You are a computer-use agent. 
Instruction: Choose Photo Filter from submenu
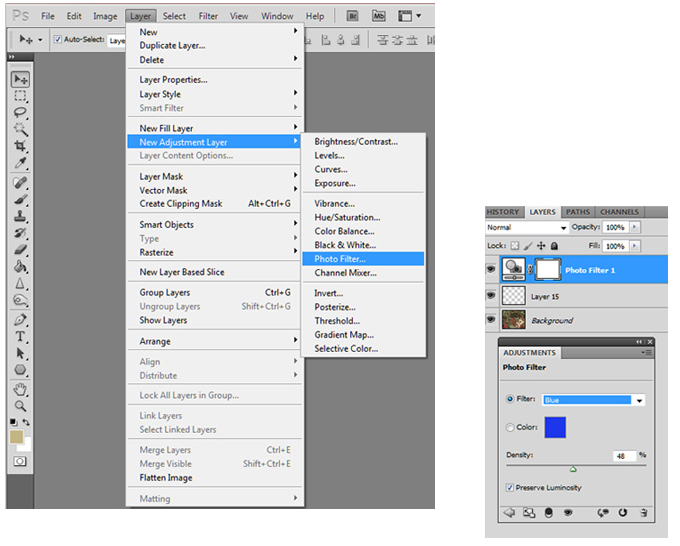[x=363, y=259]
